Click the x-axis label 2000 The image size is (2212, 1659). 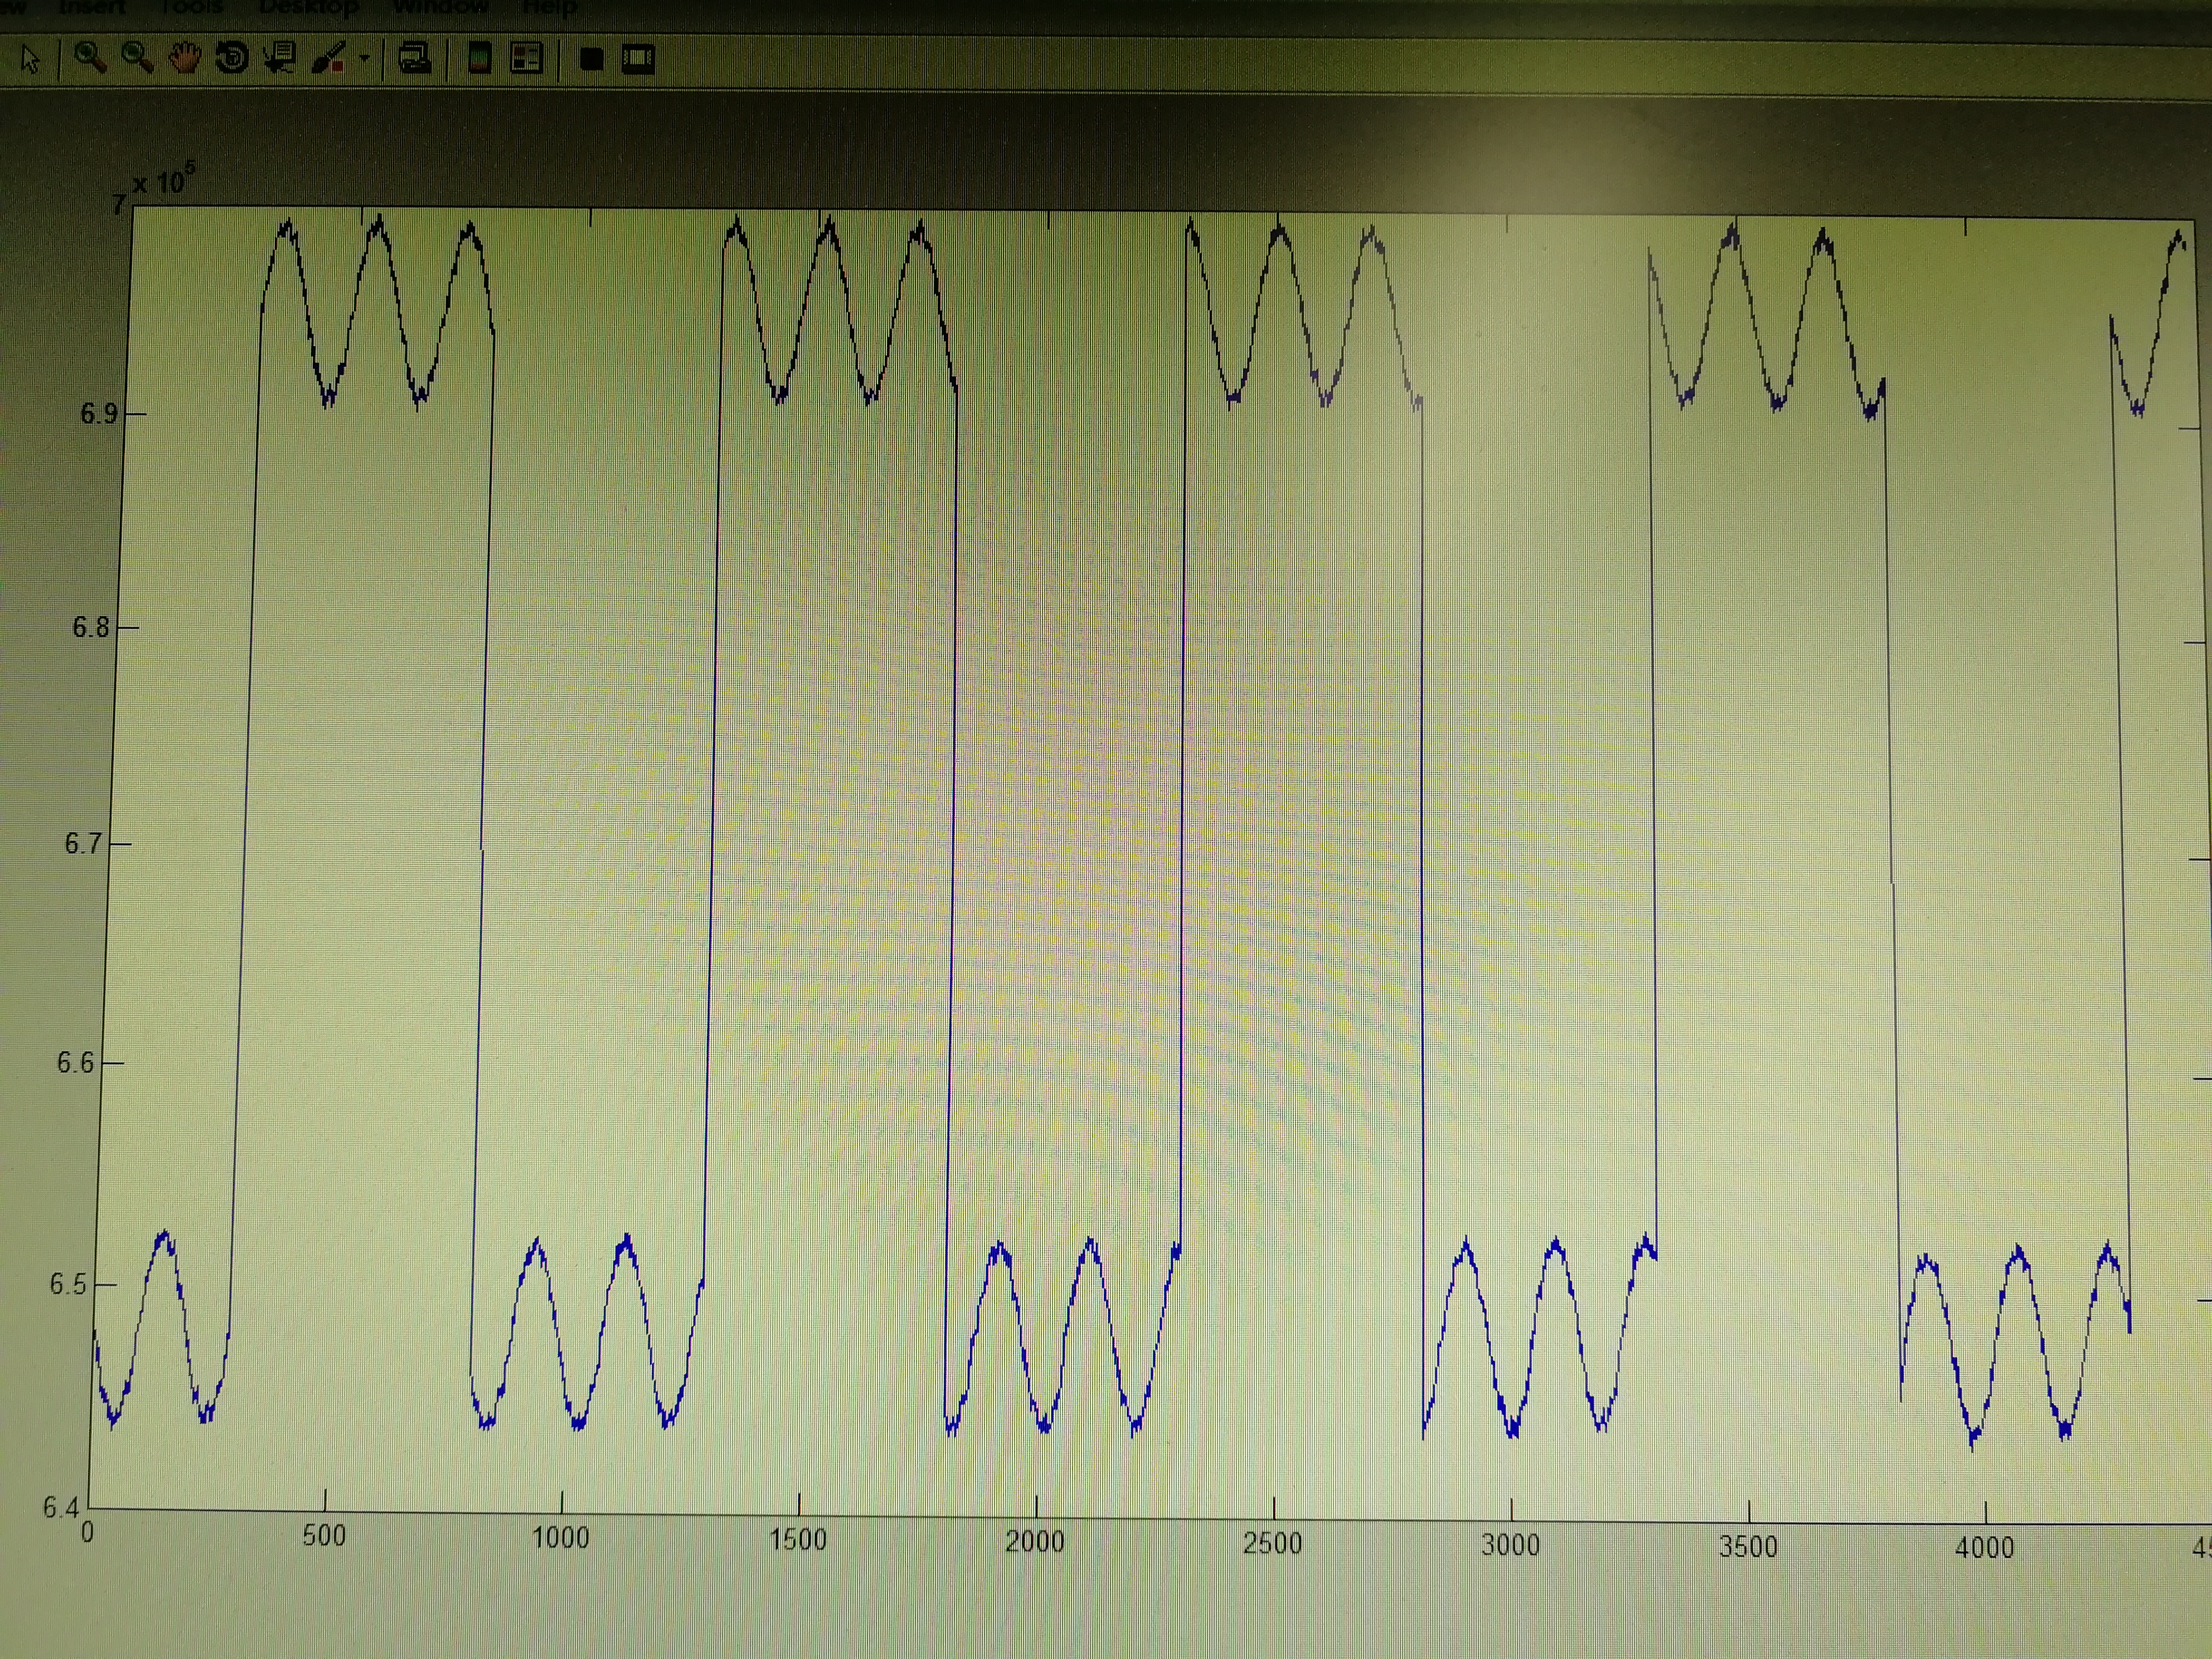(x=1035, y=1541)
